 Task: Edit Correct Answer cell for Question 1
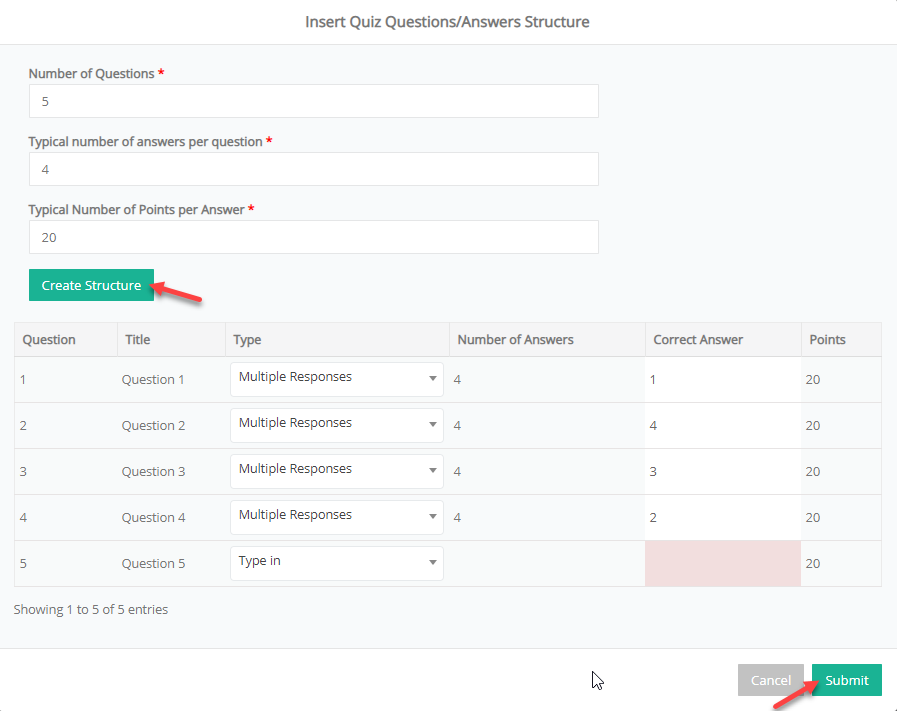click(x=723, y=379)
